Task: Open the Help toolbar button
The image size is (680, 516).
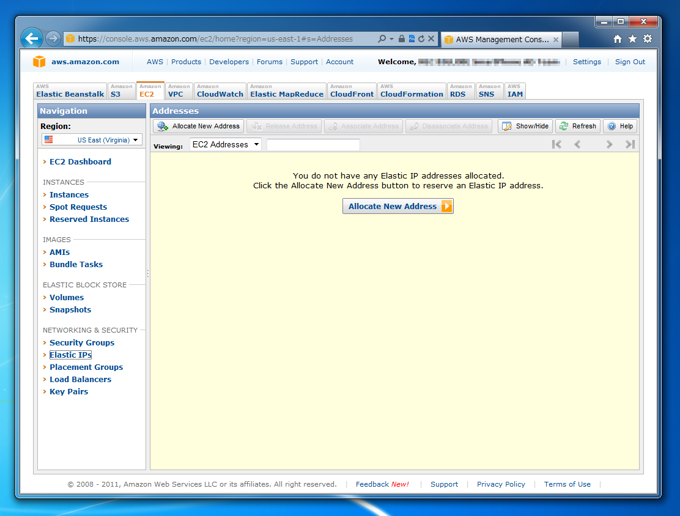Action: 620,126
